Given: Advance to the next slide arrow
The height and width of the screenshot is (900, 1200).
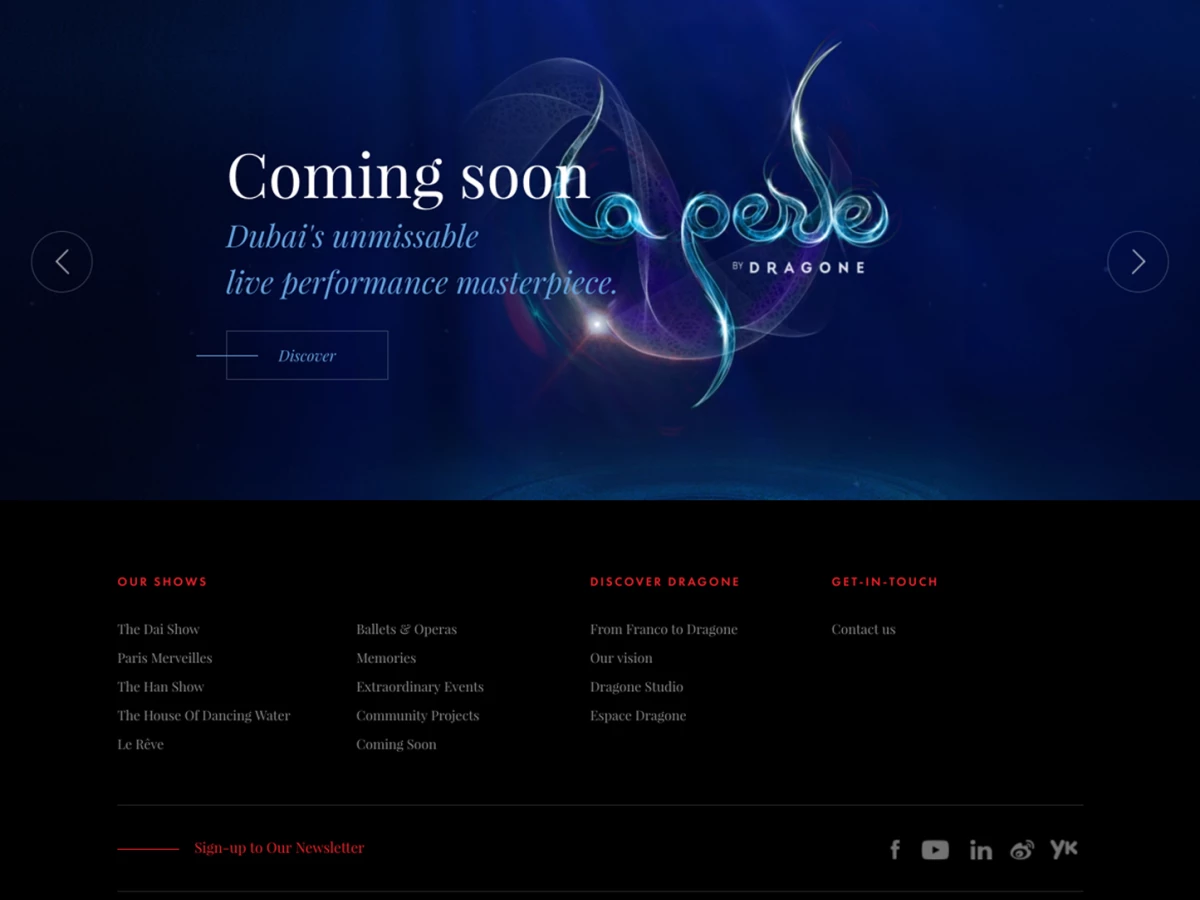Looking at the screenshot, I should click(1138, 262).
